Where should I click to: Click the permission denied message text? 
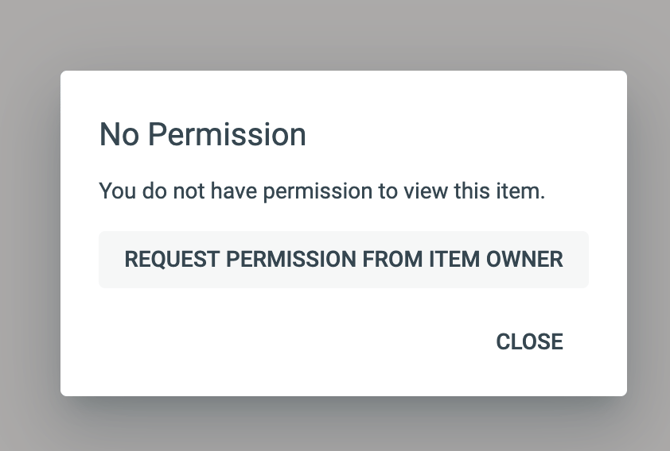[322, 191]
